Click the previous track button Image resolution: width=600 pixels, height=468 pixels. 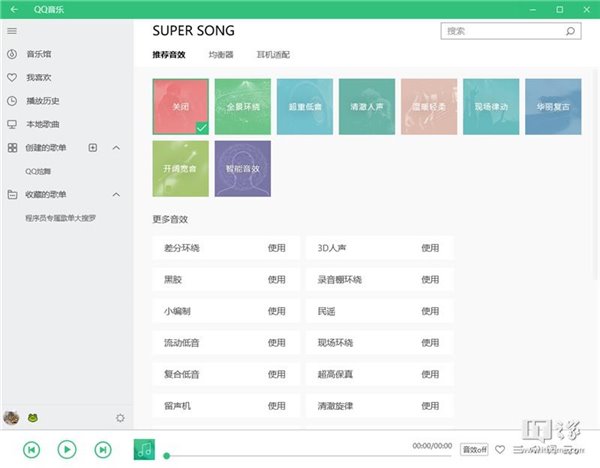coord(31,450)
